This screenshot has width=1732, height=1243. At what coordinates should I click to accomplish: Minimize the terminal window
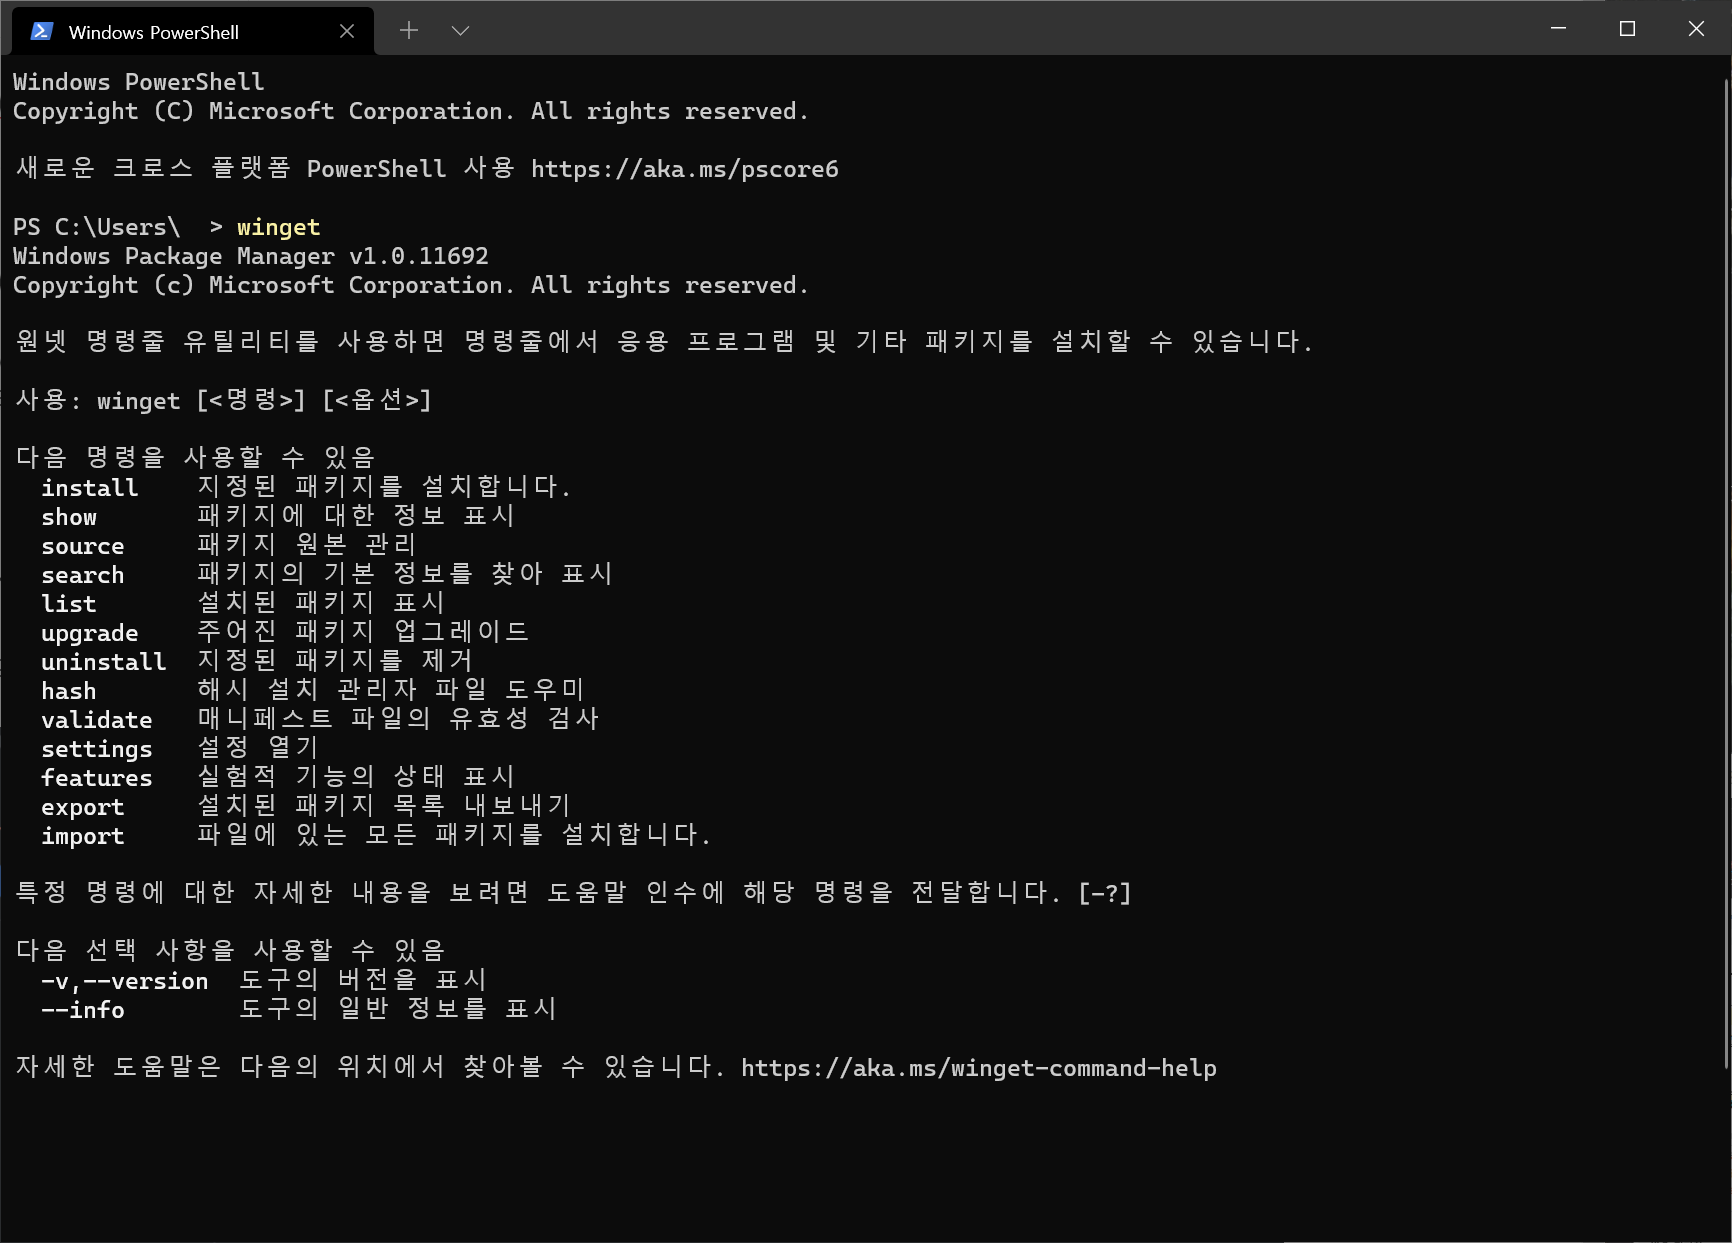tap(1558, 28)
